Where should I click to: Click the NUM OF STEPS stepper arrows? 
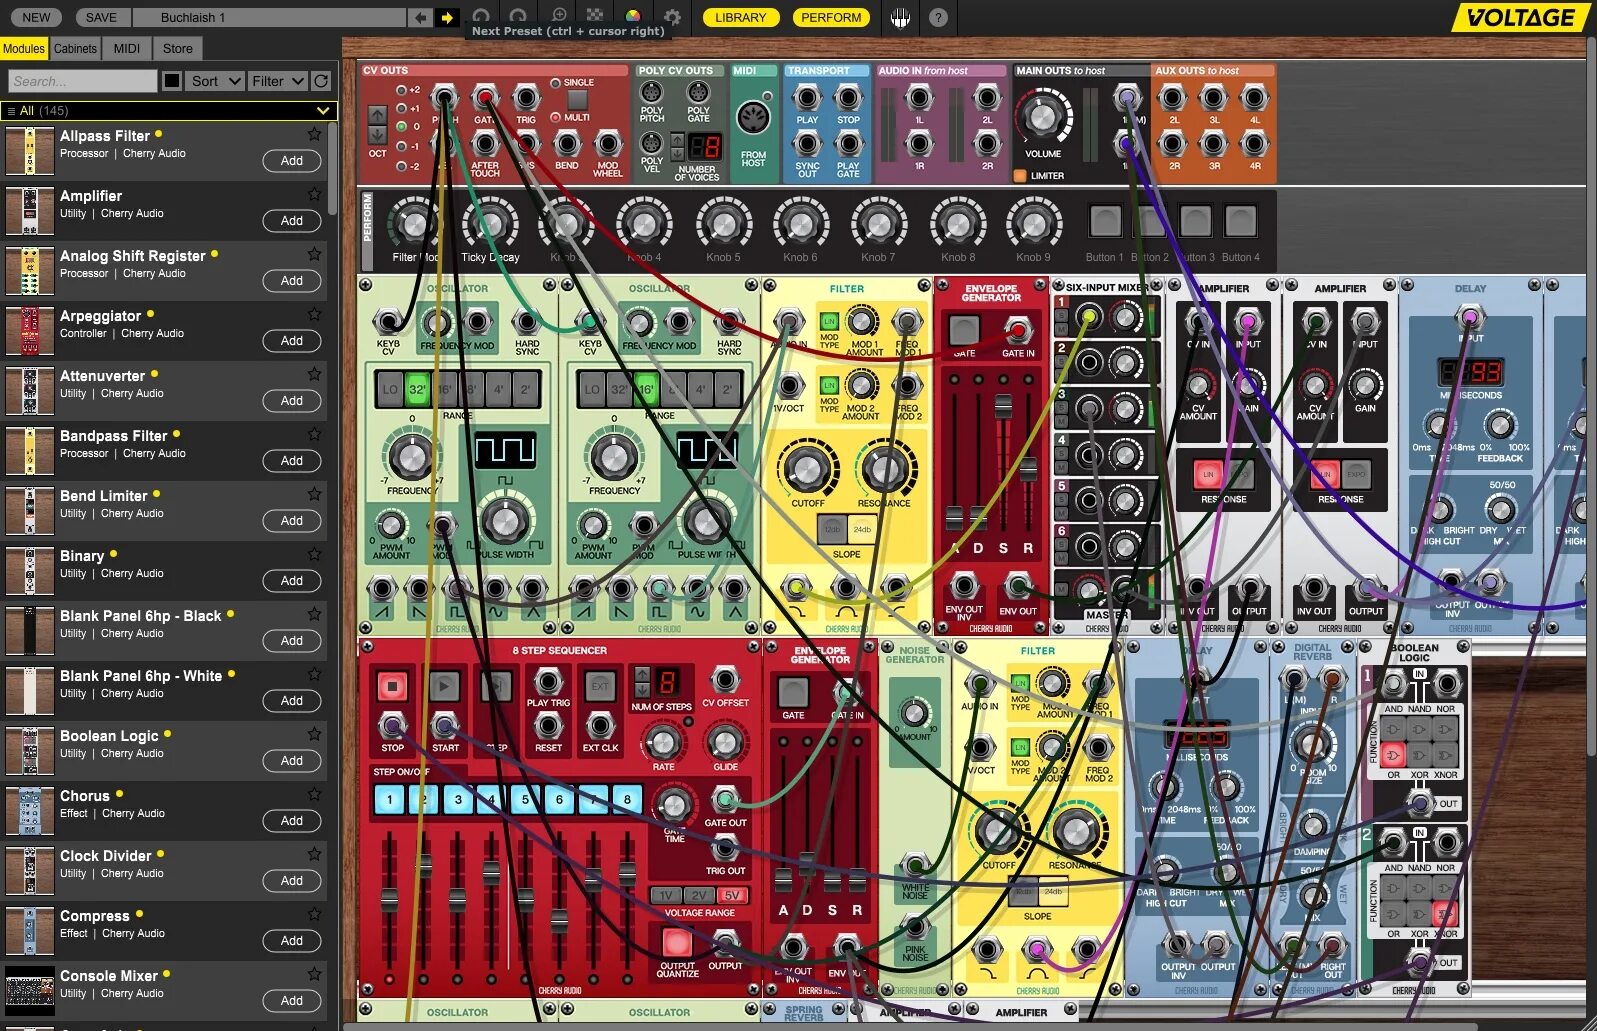(x=642, y=681)
